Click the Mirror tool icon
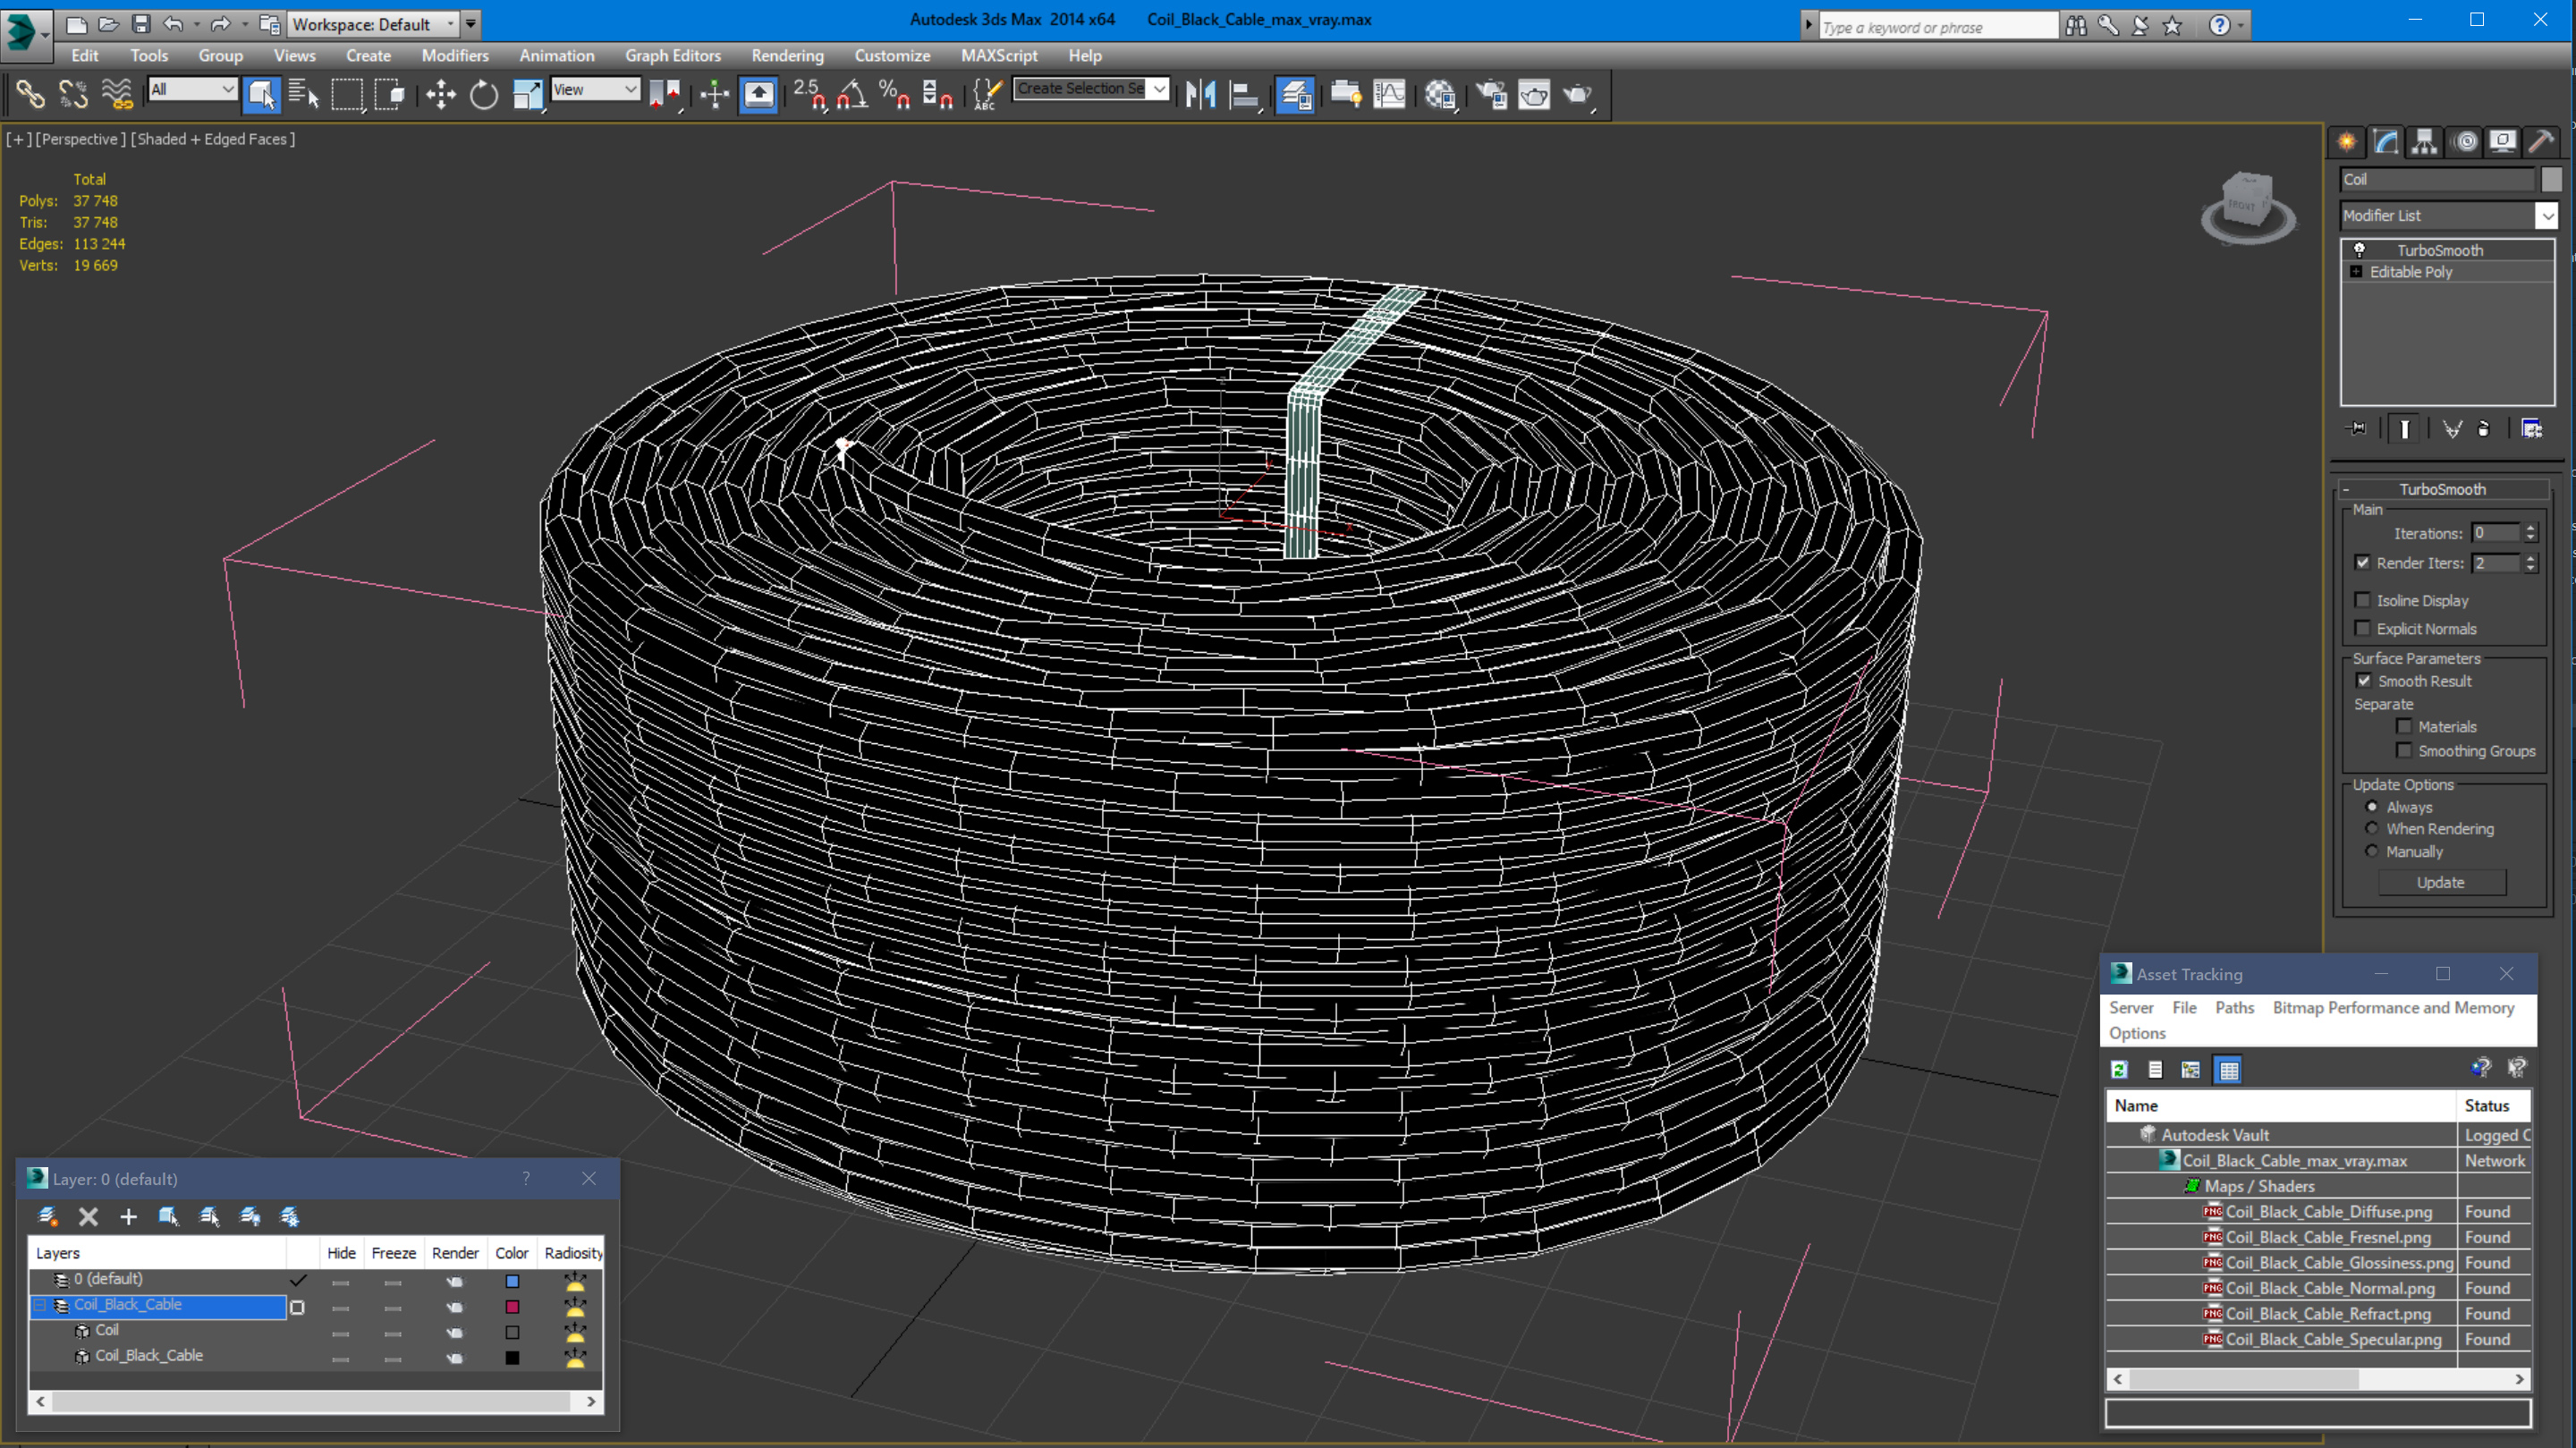Image resolution: width=2576 pixels, height=1448 pixels. (1200, 94)
